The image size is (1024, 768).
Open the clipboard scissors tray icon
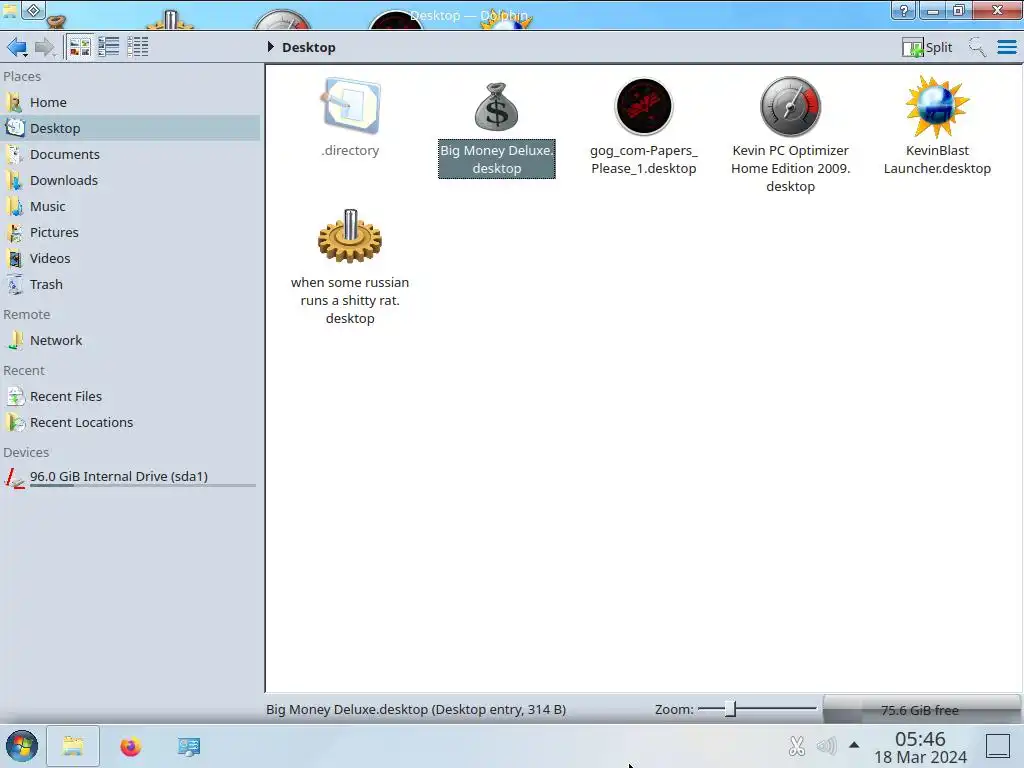pyautogui.click(x=797, y=746)
